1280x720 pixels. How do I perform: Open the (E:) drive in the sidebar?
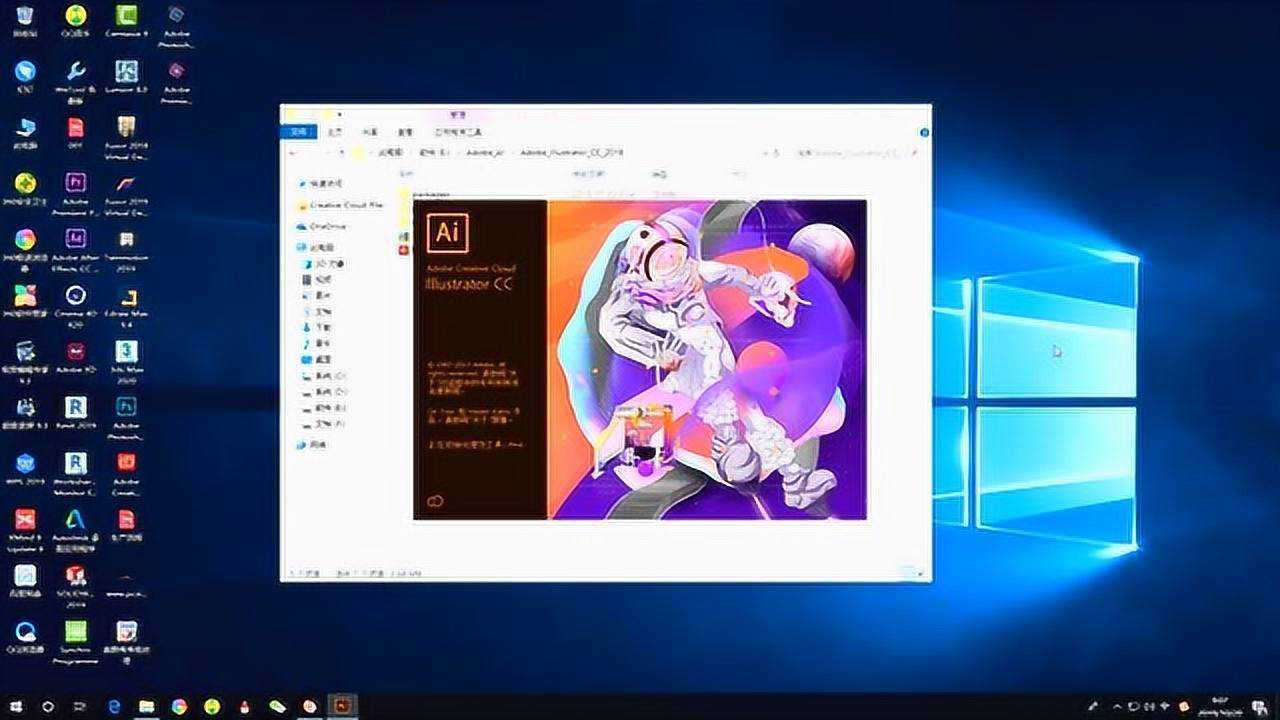(325, 408)
